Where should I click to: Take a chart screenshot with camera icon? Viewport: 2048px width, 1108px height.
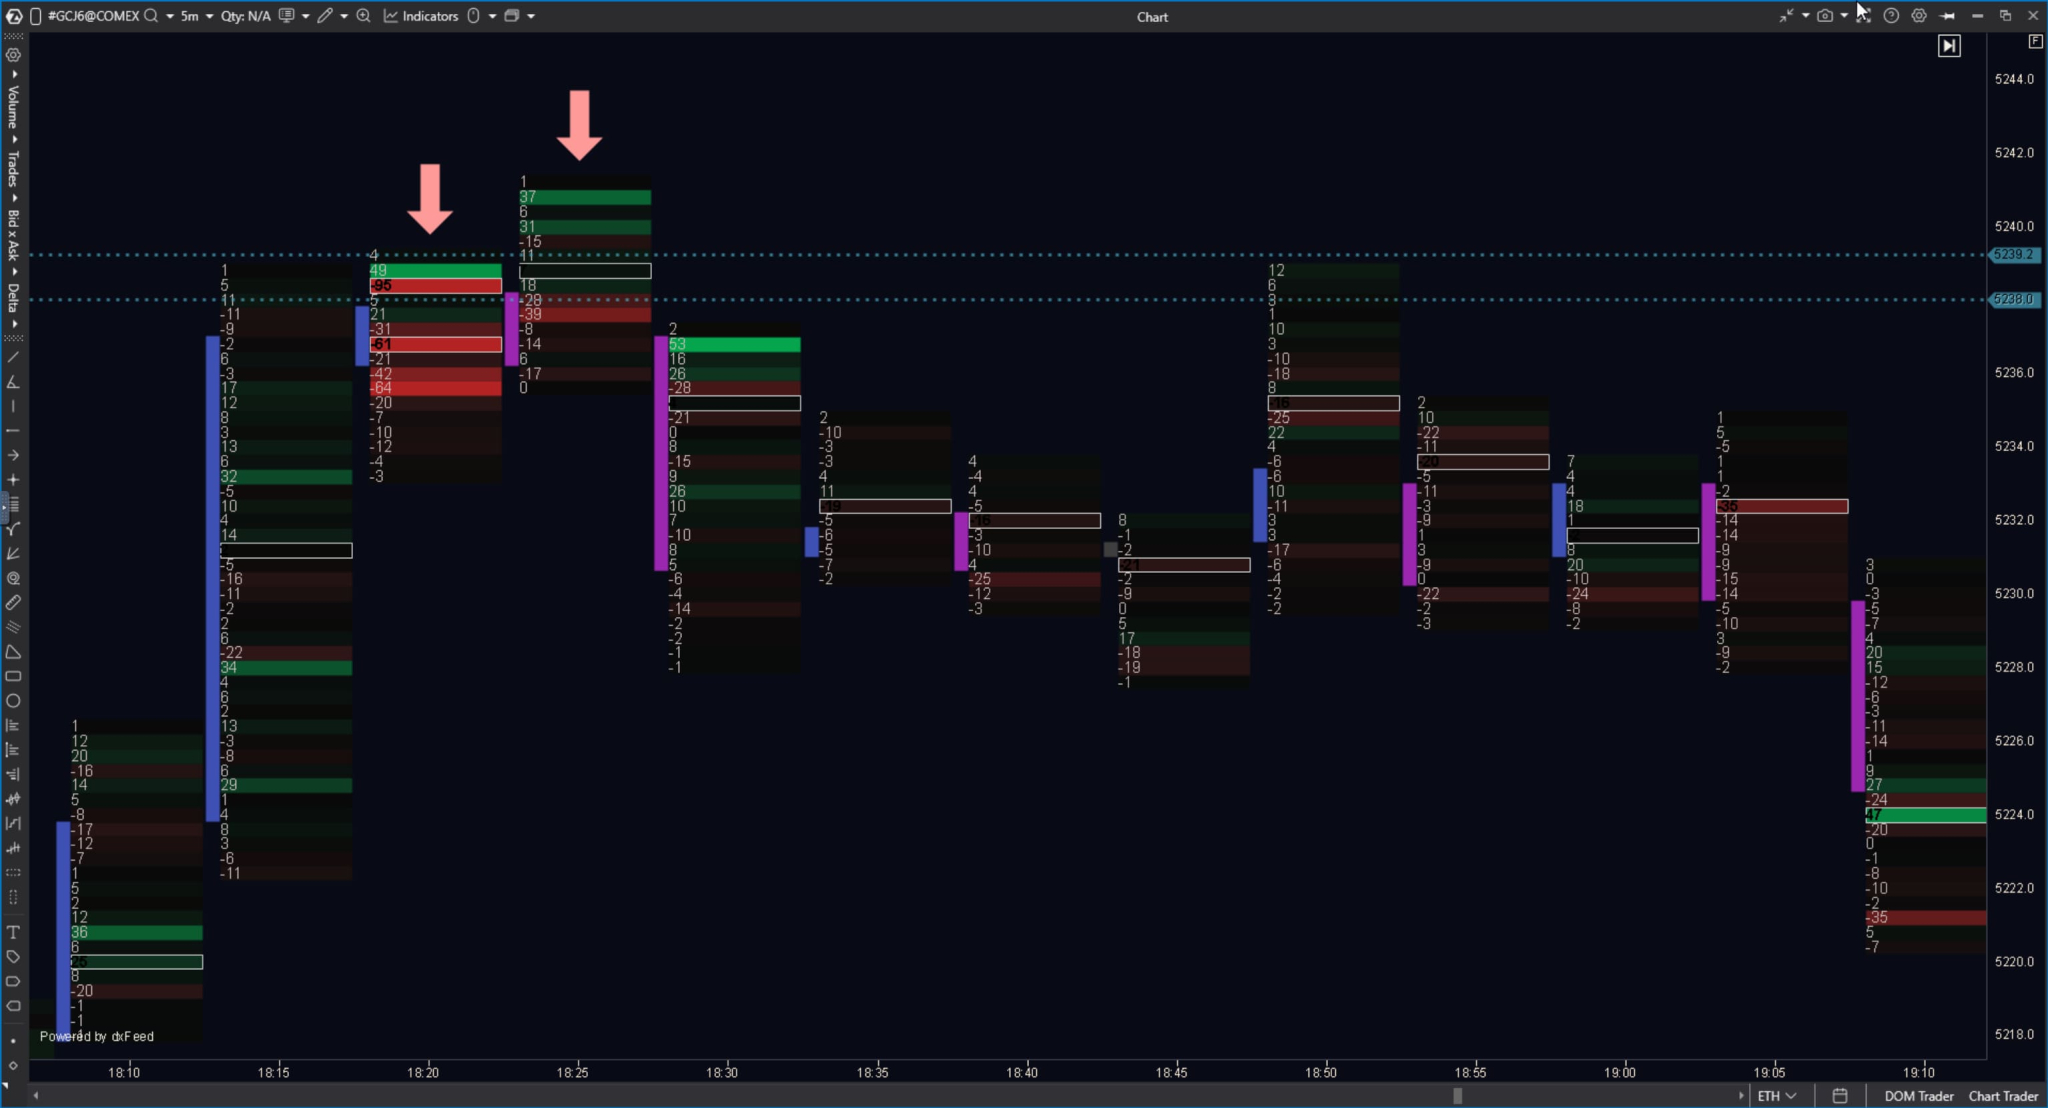coord(1825,16)
